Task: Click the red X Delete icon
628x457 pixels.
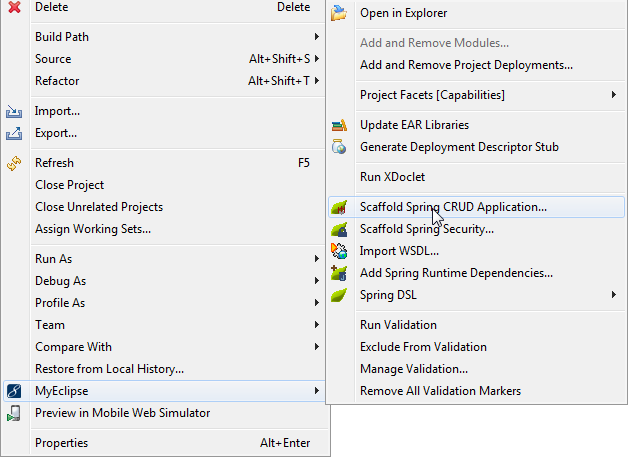Action: (x=14, y=7)
